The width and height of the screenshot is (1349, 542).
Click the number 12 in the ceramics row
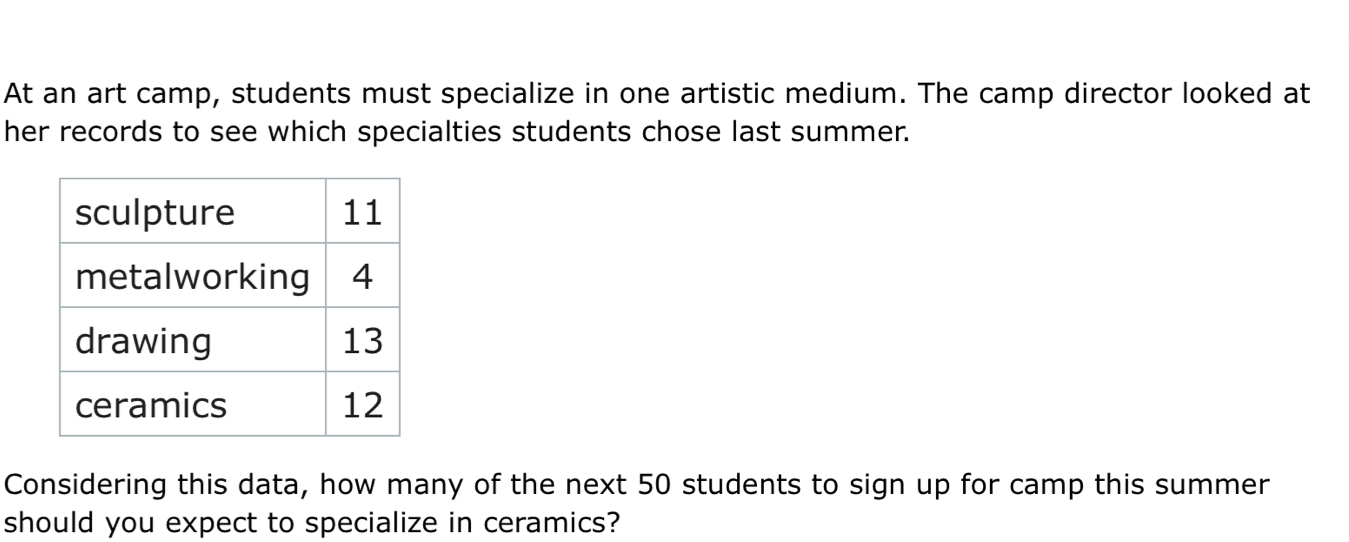[x=362, y=406]
